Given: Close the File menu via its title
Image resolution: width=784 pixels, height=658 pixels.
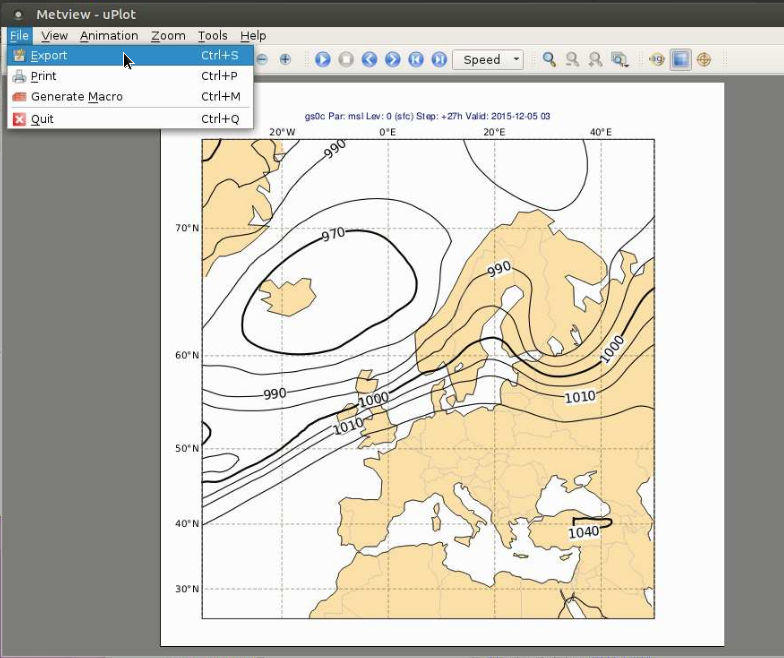Looking at the screenshot, I should coord(20,36).
